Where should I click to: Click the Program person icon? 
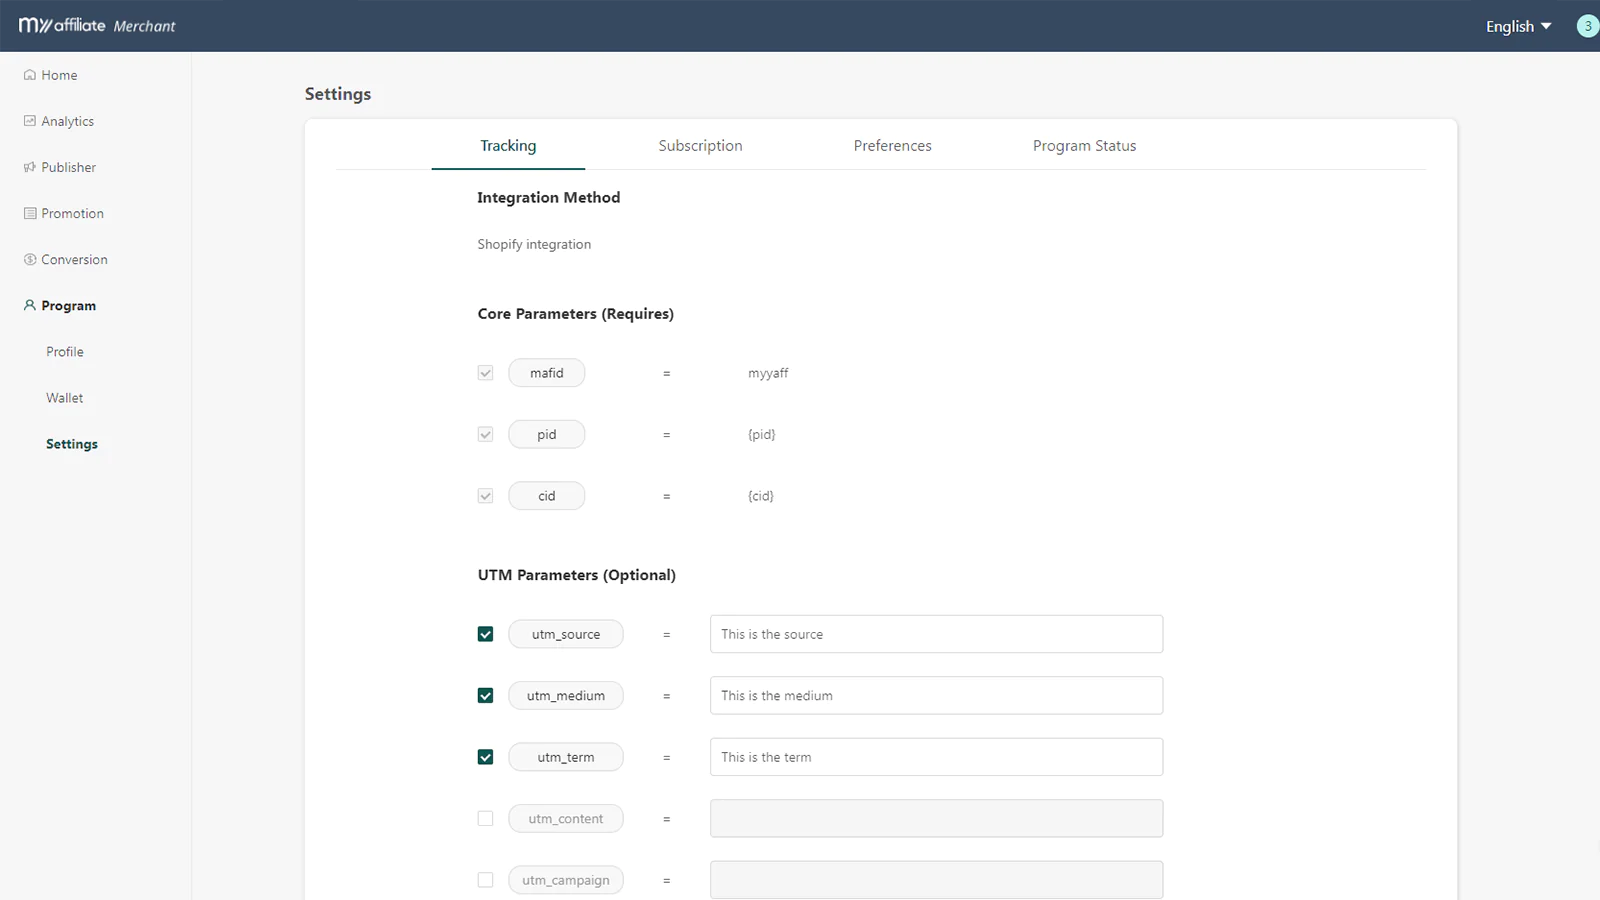pos(30,305)
